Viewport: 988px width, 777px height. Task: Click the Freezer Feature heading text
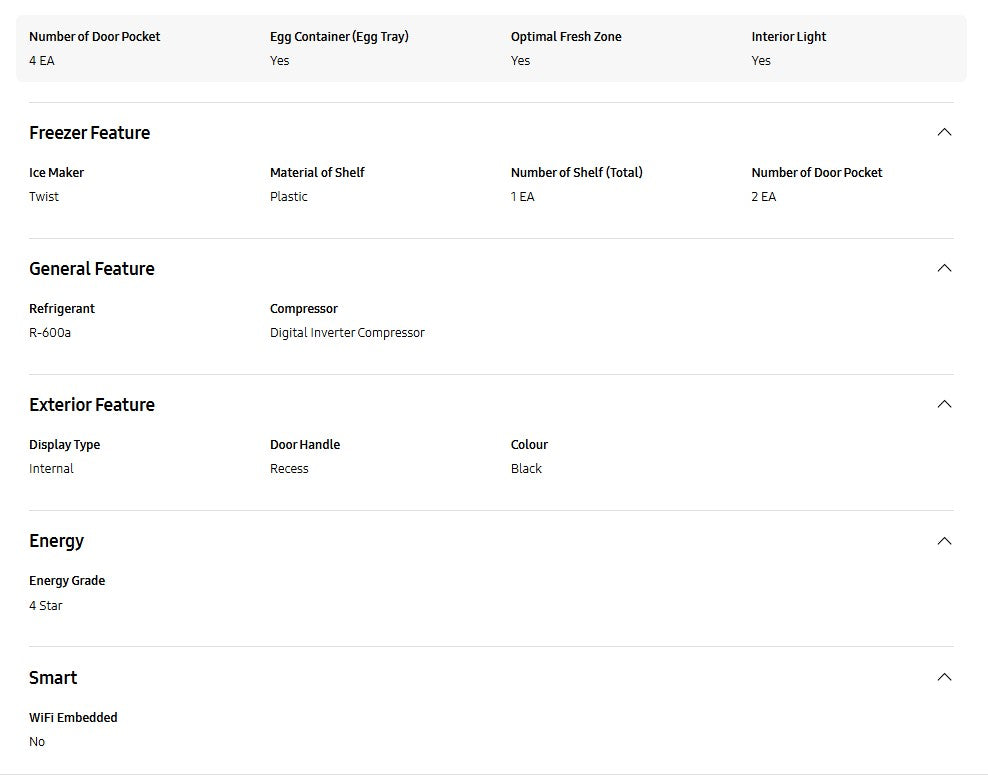(89, 133)
